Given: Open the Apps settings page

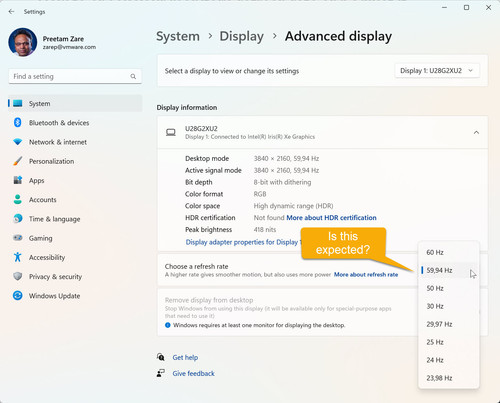Looking at the screenshot, I should [x=75, y=180].
